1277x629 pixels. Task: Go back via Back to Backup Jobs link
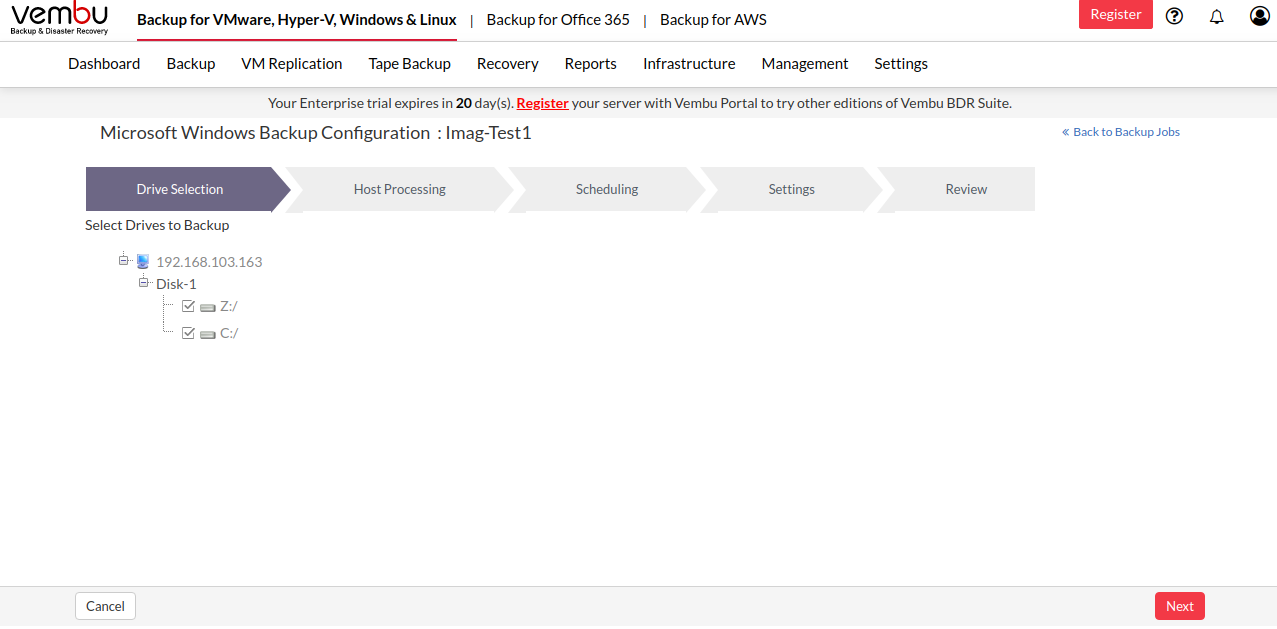coord(1121,132)
